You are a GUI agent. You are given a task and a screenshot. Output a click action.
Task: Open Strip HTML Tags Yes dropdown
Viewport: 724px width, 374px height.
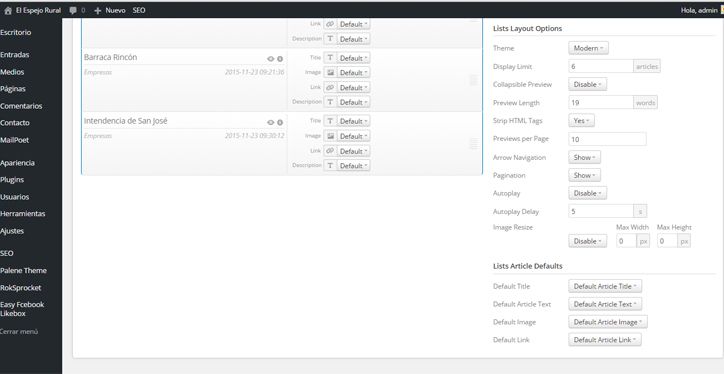(x=581, y=121)
